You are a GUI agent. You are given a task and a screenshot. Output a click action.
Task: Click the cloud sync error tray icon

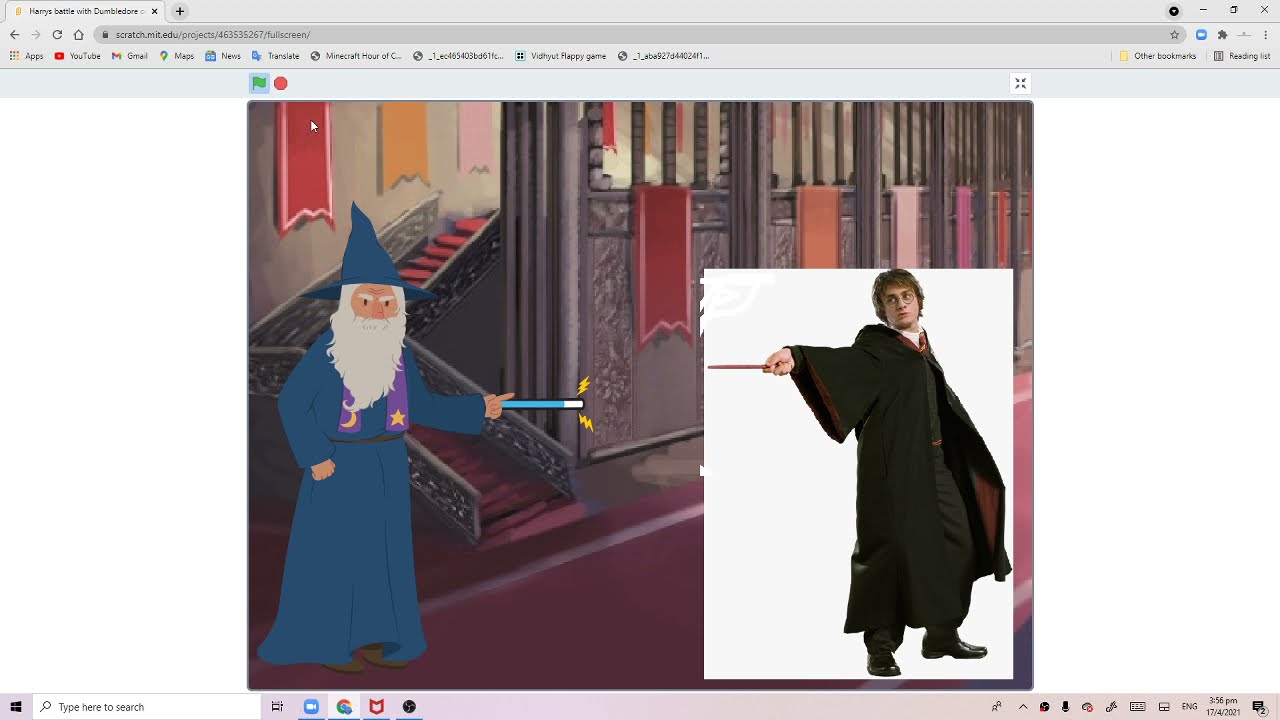1088,707
